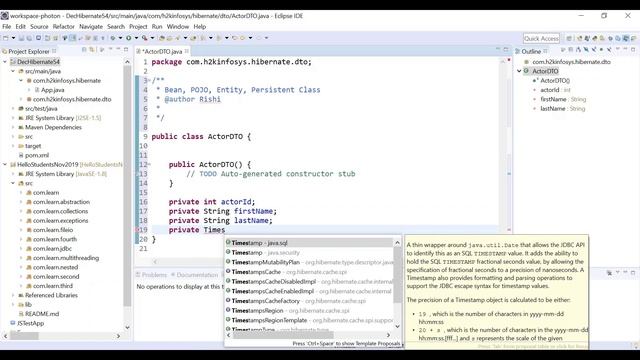Select the active Java perspective icon
Screen dimensions: 640x360
(625, 38)
